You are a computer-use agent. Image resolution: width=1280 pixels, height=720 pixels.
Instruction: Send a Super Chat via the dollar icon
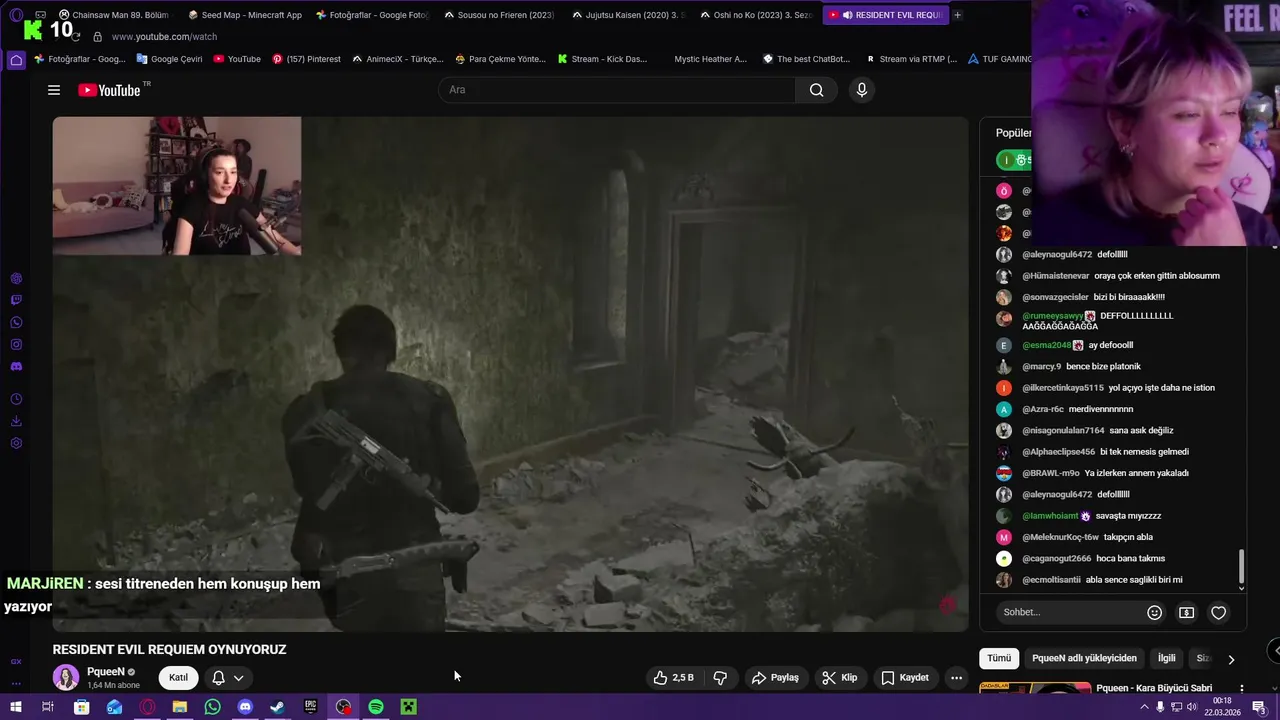click(1186, 612)
